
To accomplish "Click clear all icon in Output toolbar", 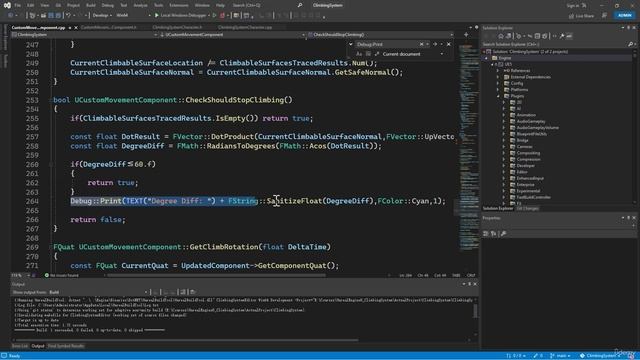I will pyautogui.click(x=183, y=292).
